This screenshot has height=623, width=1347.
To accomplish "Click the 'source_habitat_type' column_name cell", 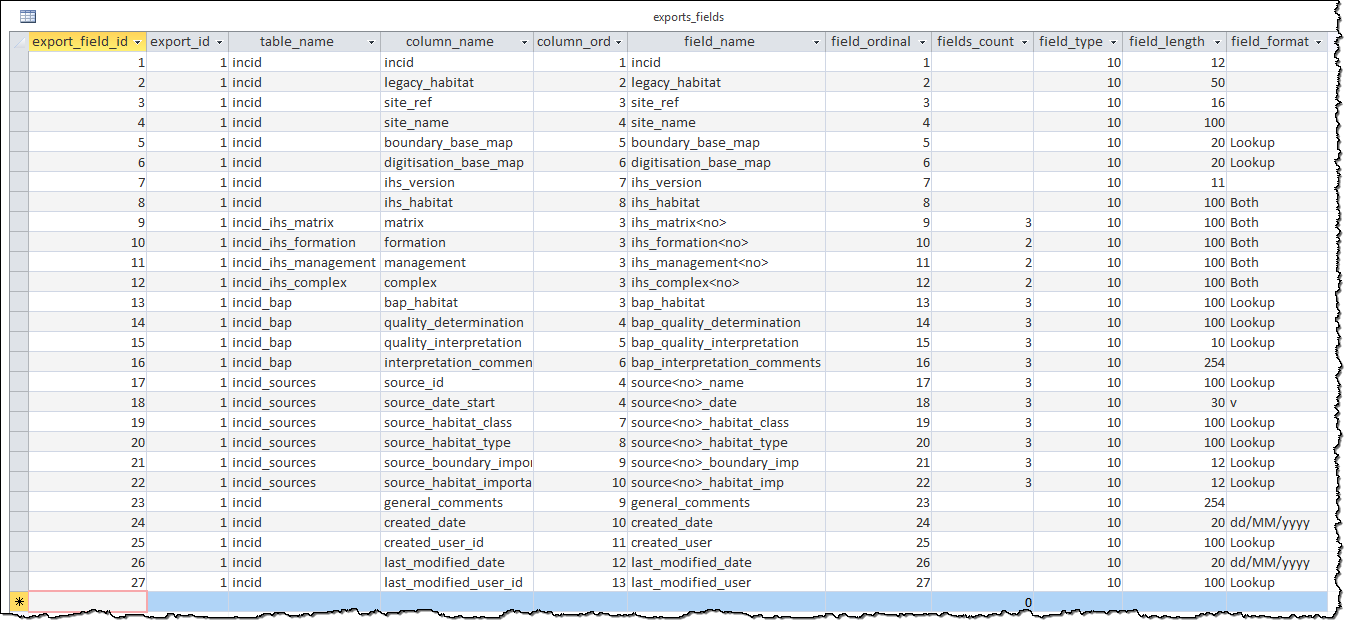I will [457, 442].
